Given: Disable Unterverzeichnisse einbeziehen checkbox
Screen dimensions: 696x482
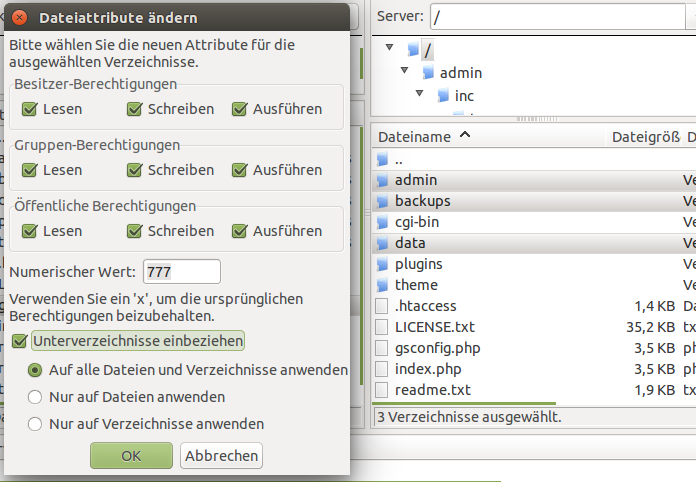Looking at the screenshot, I should click(x=20, y=341).
